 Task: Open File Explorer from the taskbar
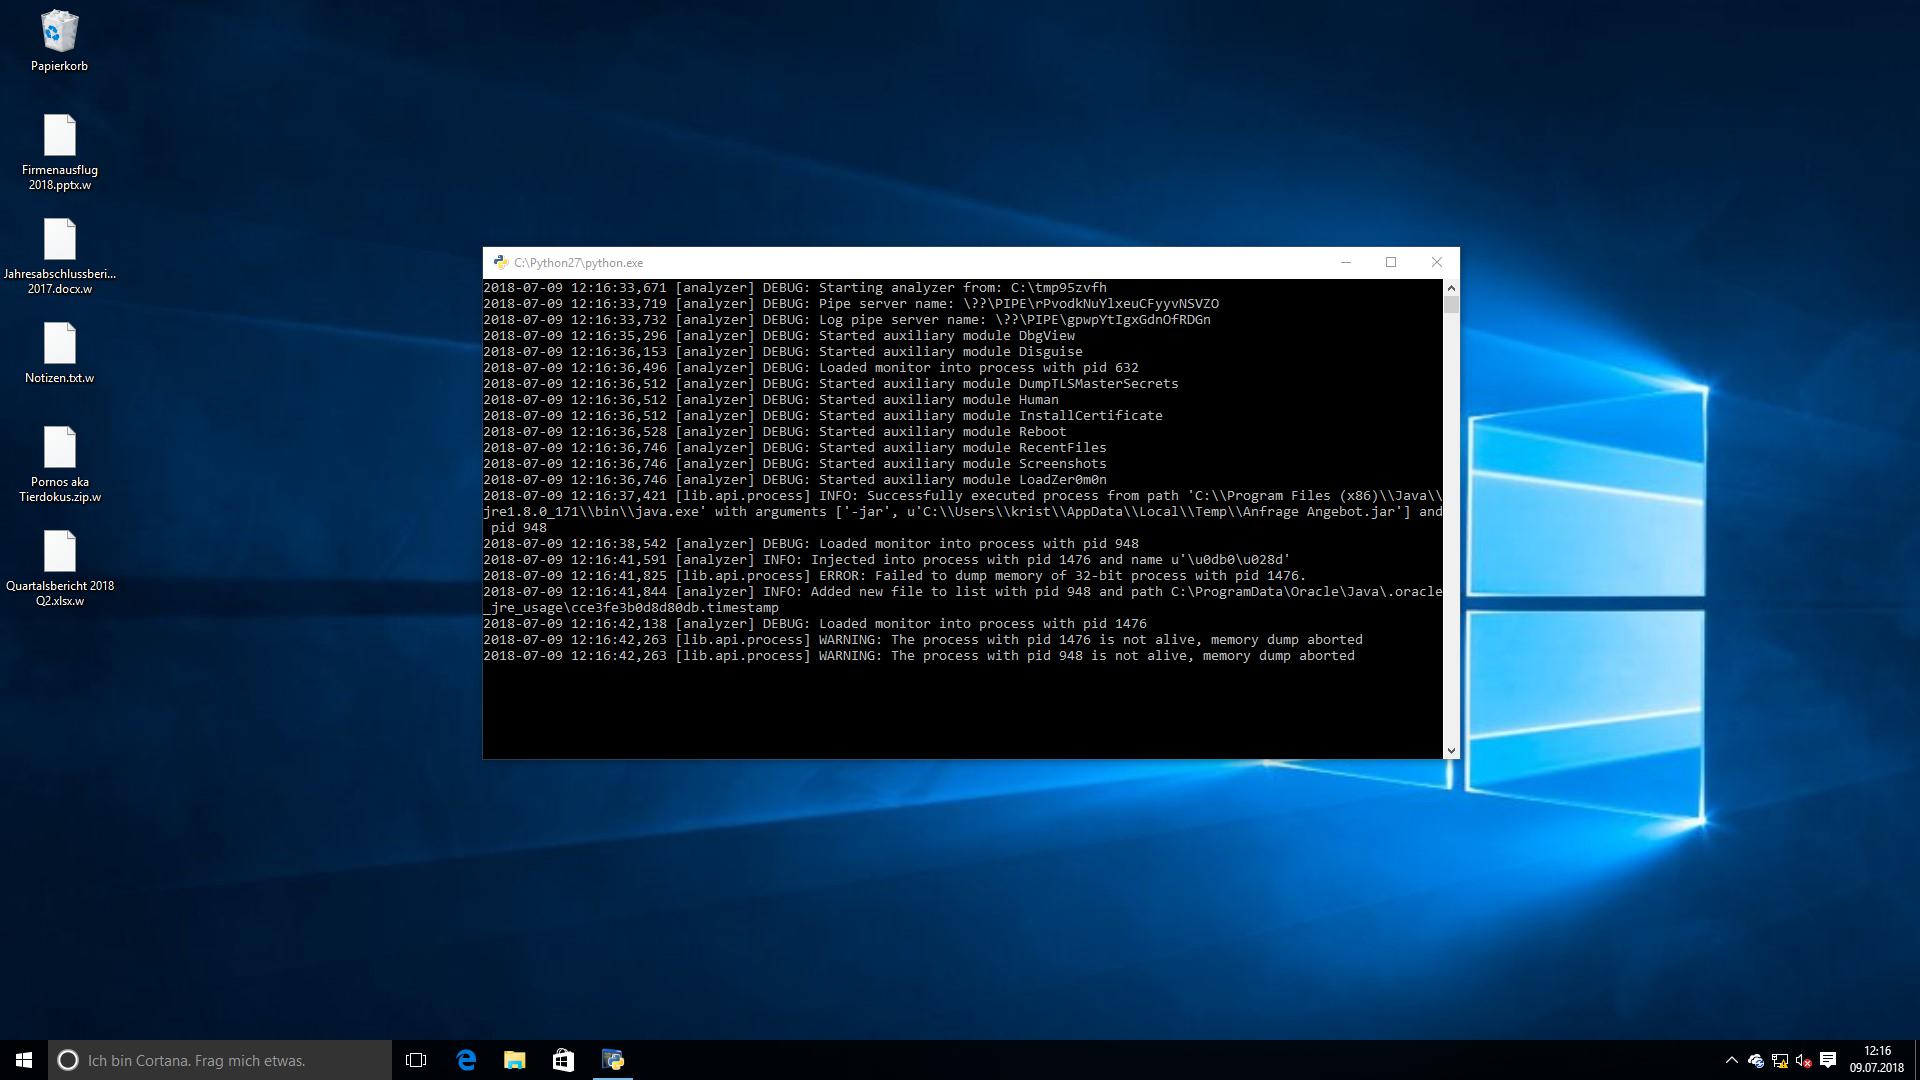[x=514, y=1060]
